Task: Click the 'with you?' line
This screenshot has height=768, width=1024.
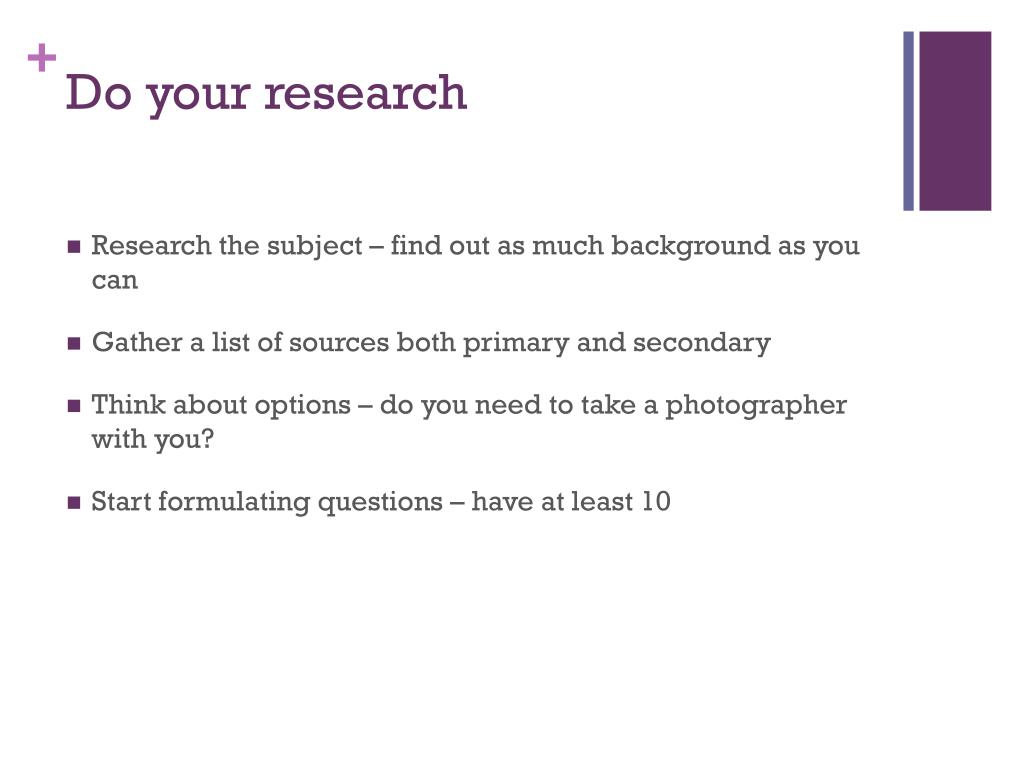Action: 153,440
